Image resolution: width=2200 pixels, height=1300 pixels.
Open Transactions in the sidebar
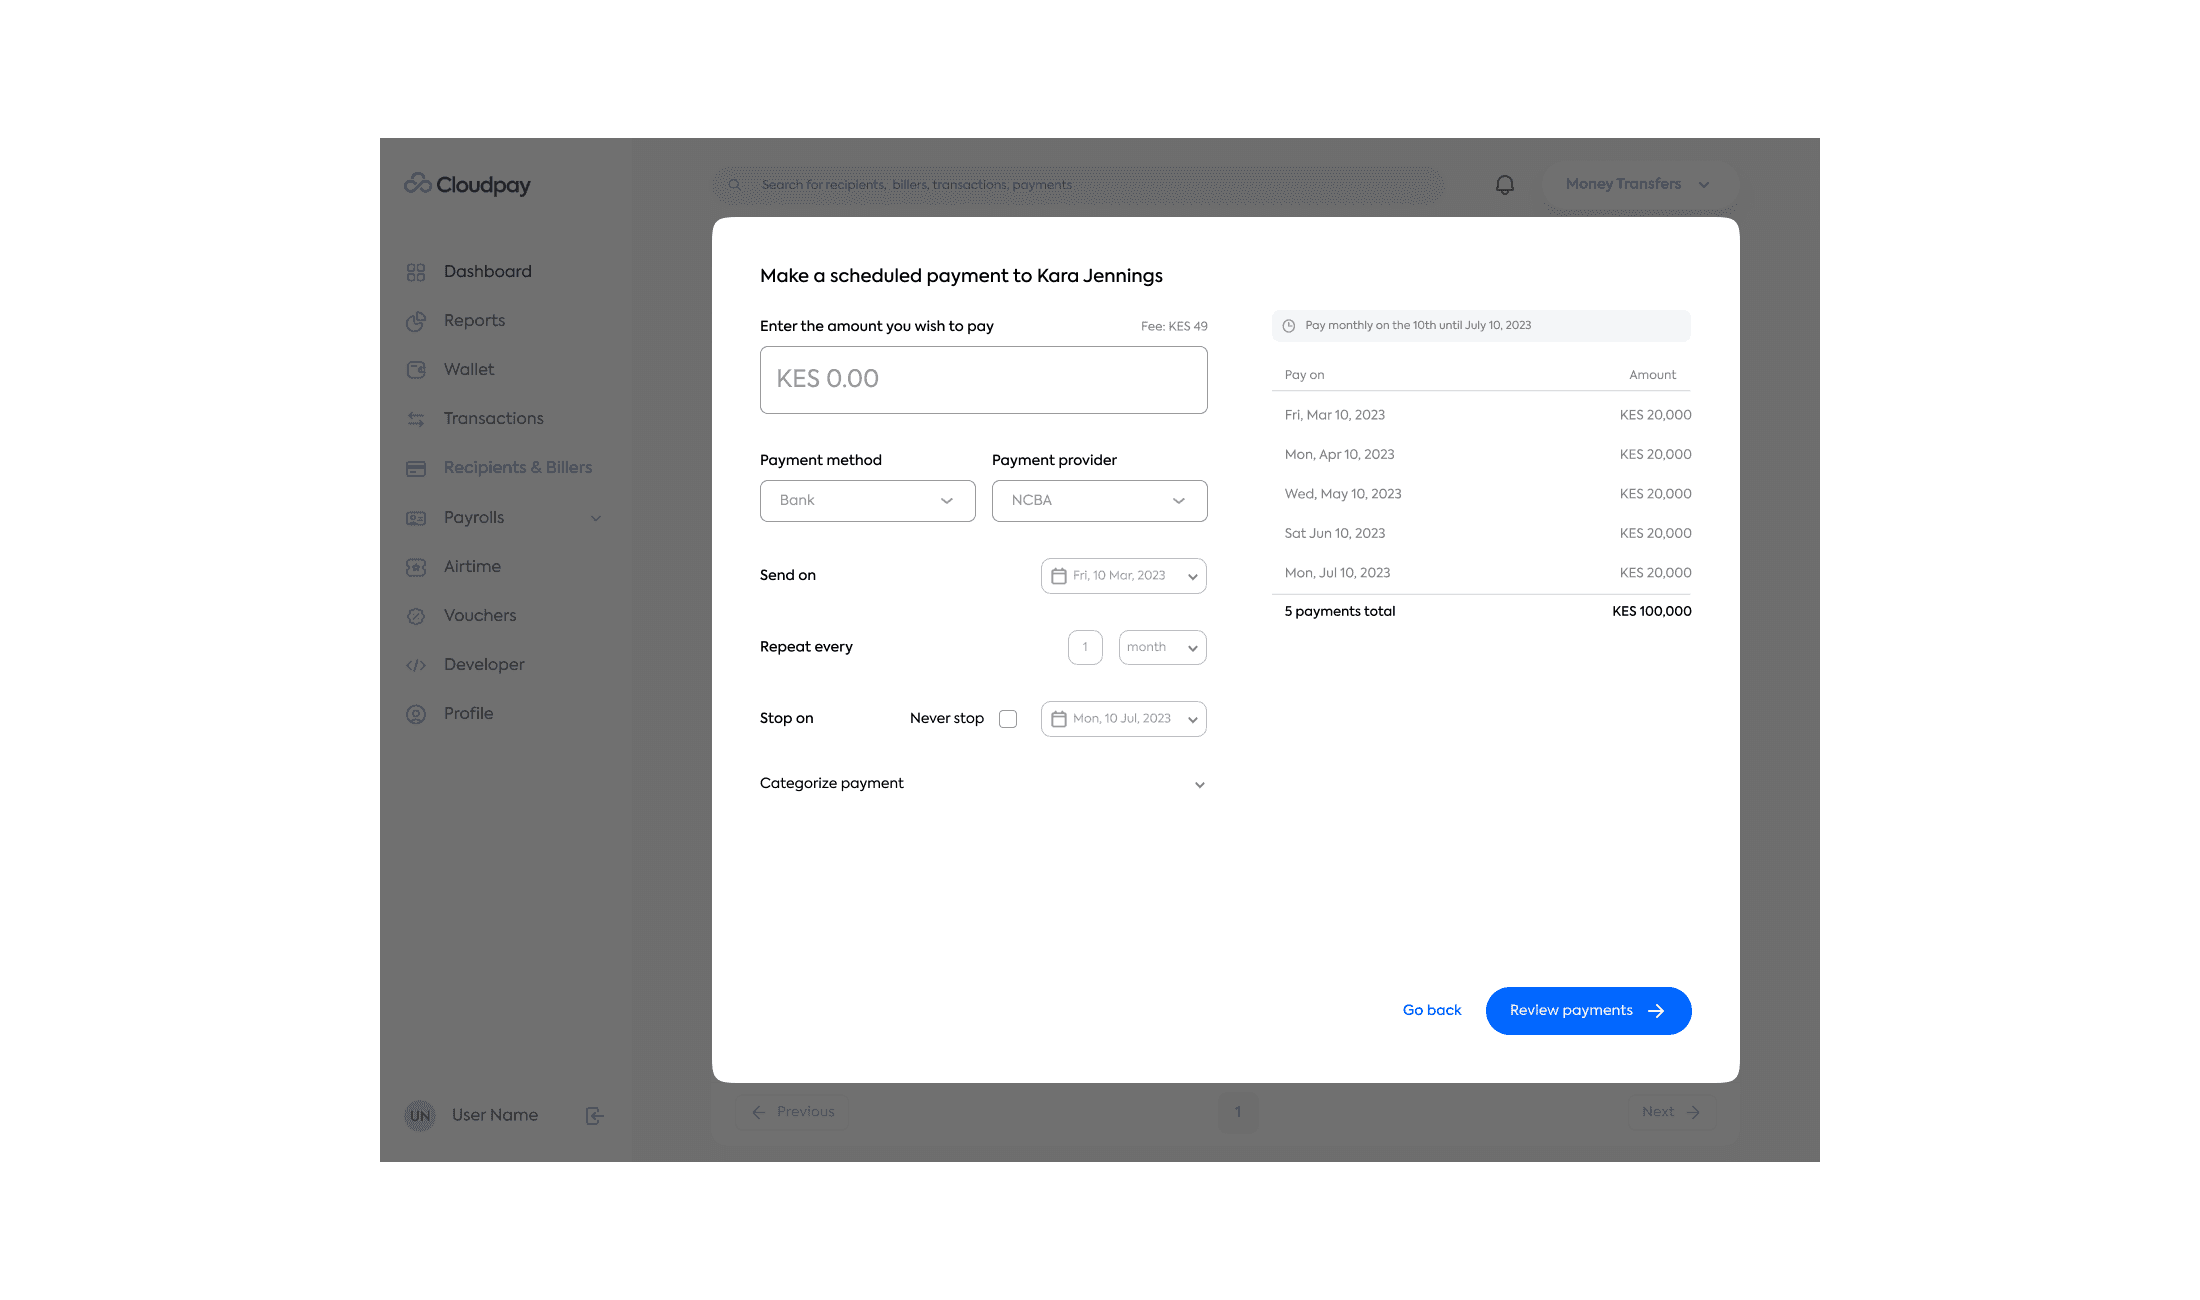493,419
